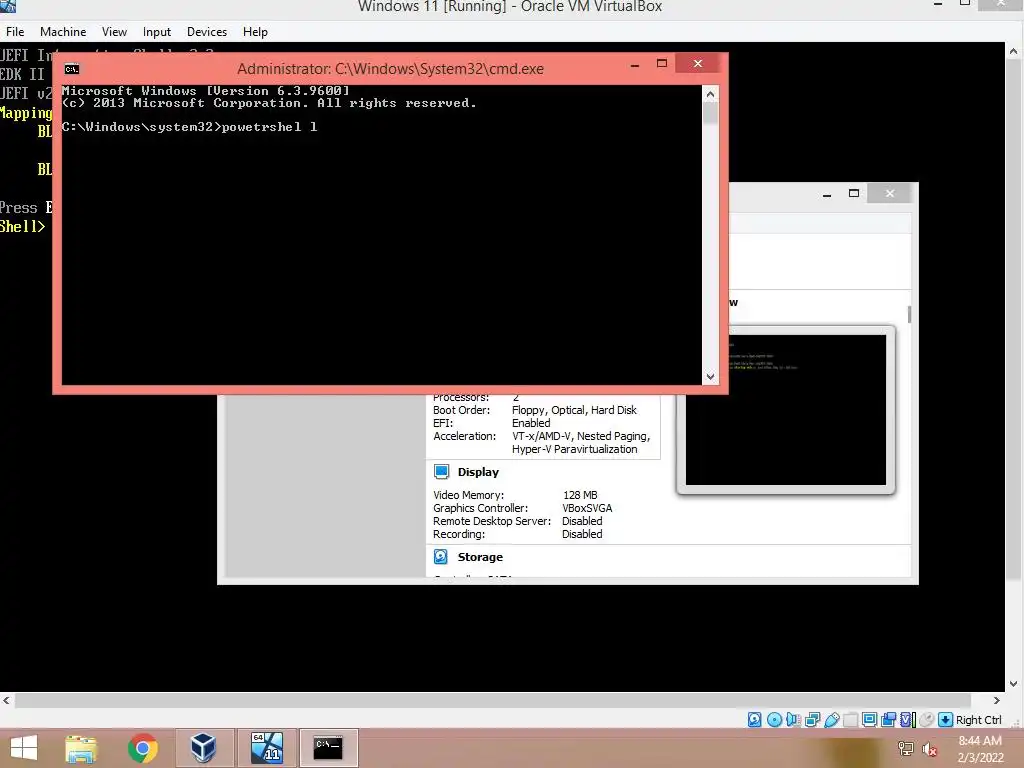Click the VM horizontal scrollbar thumb

pyautogui.click(x=493, y=700)
